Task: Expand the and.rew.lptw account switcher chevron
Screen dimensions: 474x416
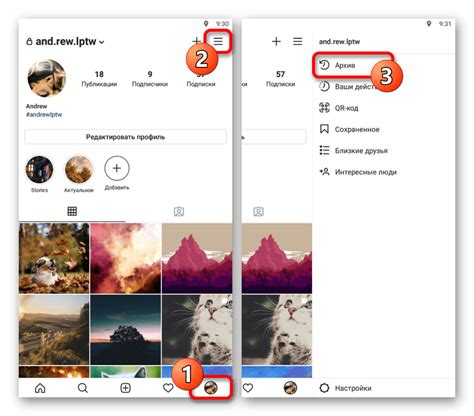Action: (102, 42)
